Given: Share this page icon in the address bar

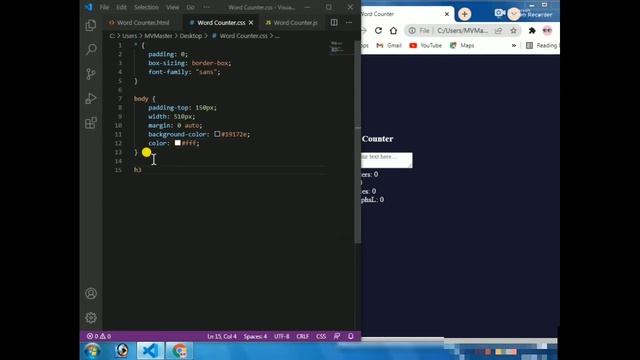Looking at the screenshot, I should coord(498,31).
